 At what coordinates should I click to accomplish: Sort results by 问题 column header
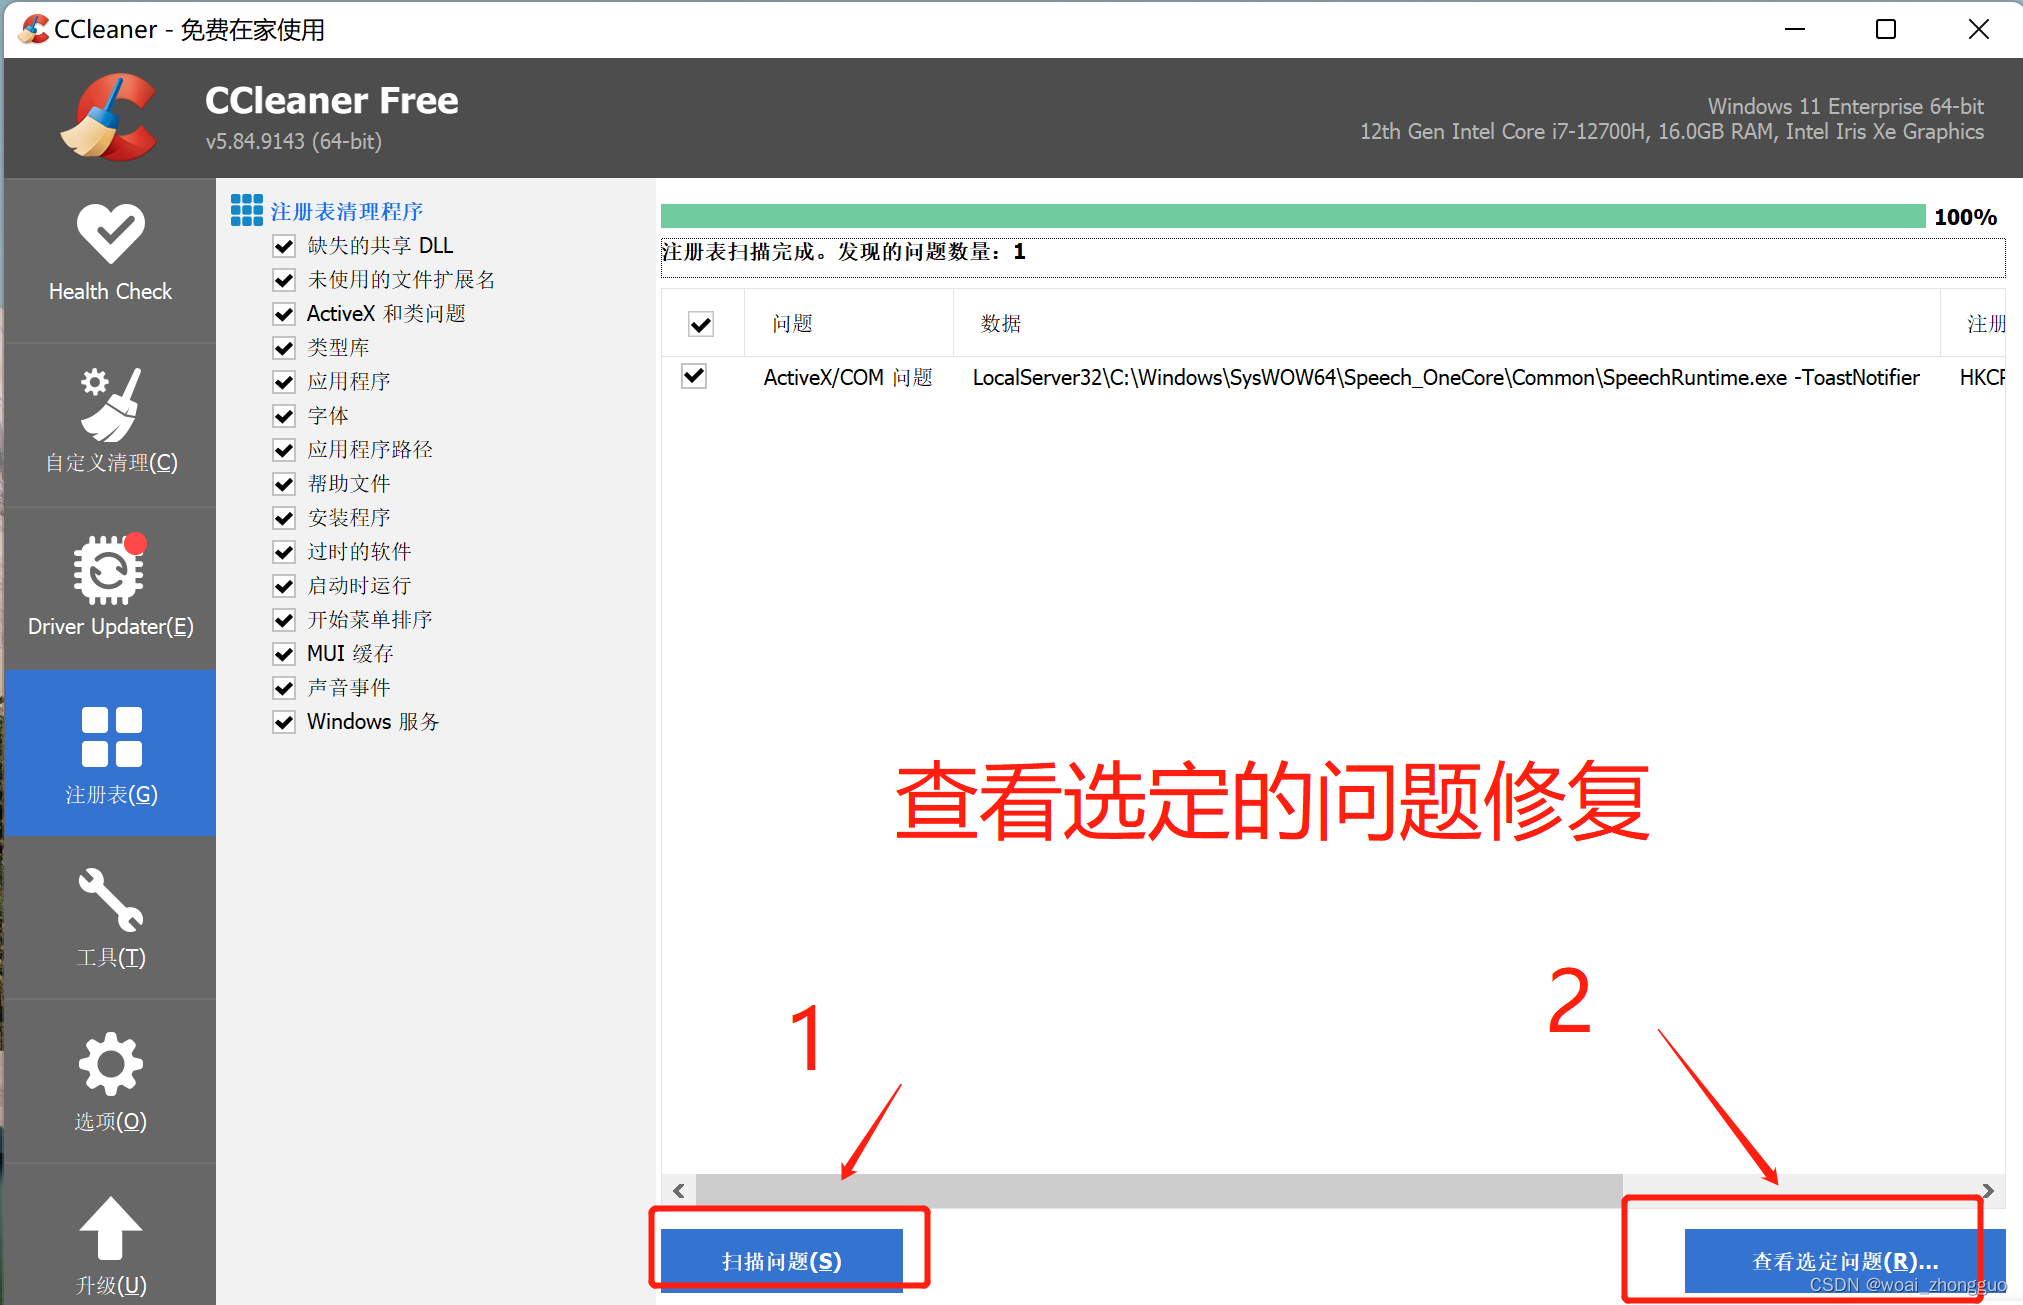(849, 323)
